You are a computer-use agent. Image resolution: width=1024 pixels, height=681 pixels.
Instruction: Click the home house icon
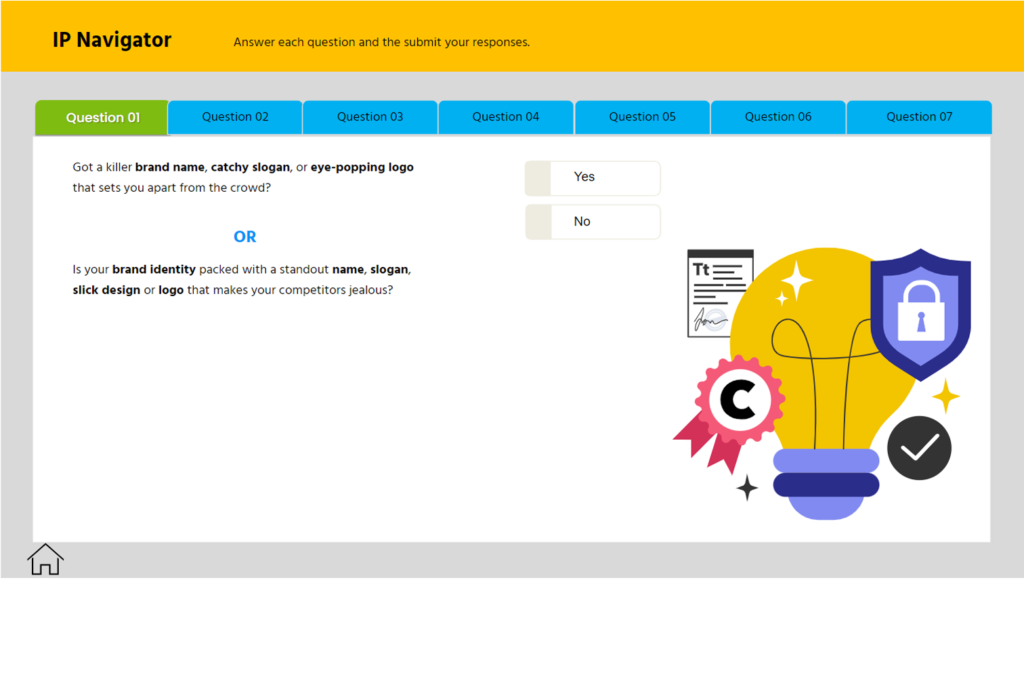[45, 560]
